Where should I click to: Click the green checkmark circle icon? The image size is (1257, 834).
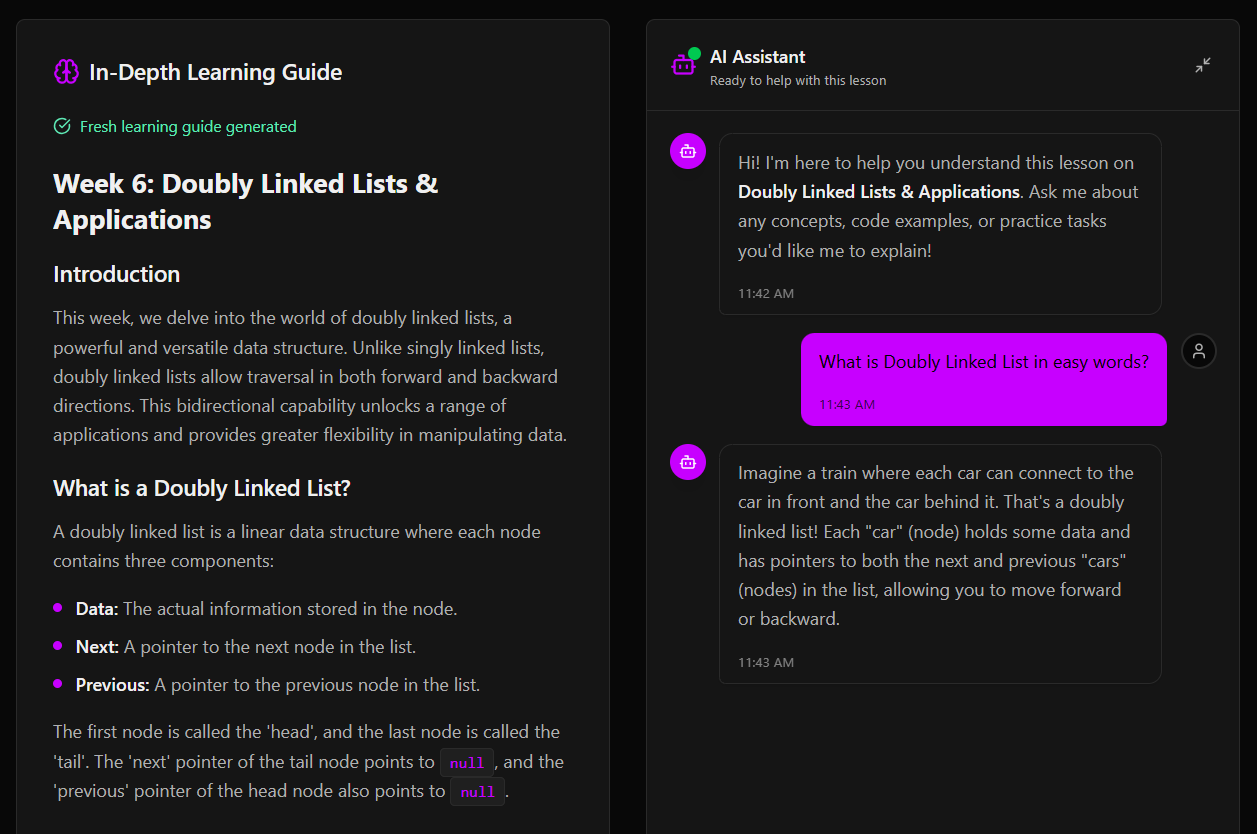(x=62, y=126)
